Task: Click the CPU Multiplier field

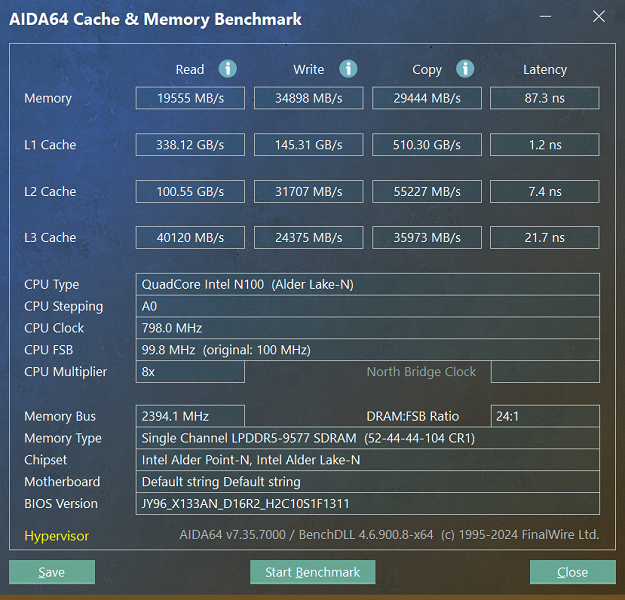Action: click(190, 372)
